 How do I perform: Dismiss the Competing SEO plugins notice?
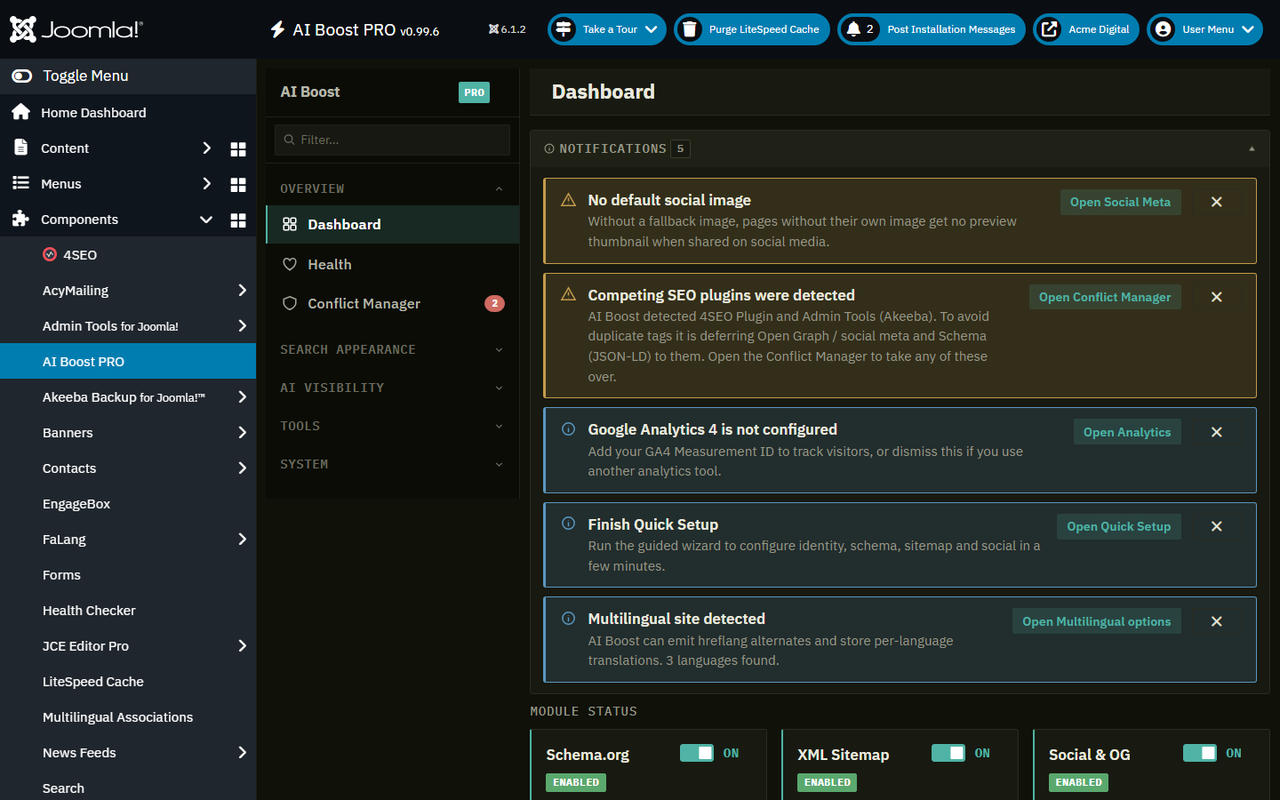(x=1217, y=297)
